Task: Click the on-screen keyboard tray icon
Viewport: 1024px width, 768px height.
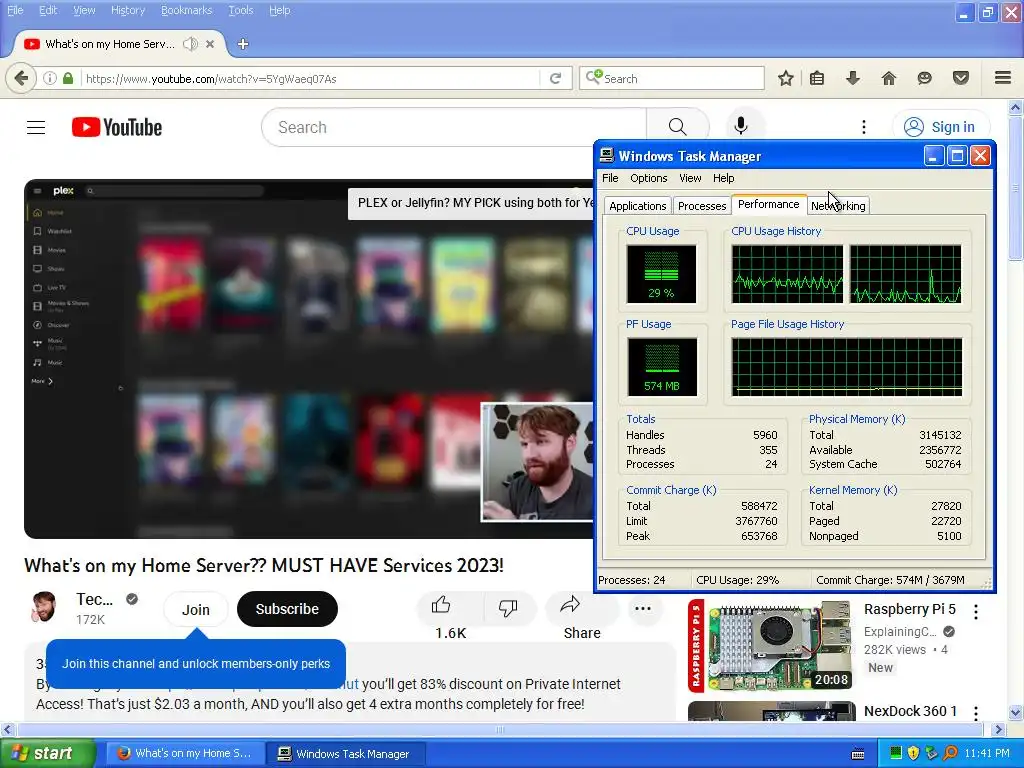Action: (x=858, y=754)
